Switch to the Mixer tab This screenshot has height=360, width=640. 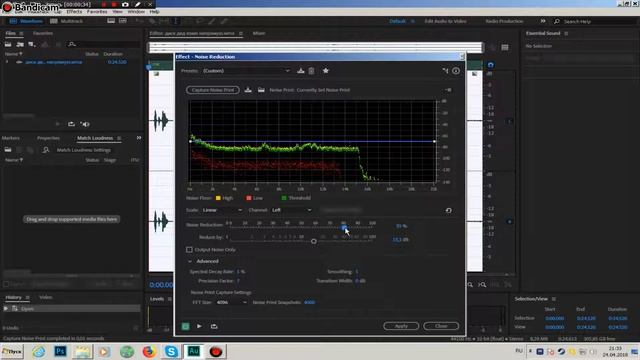tap(259, 33)
